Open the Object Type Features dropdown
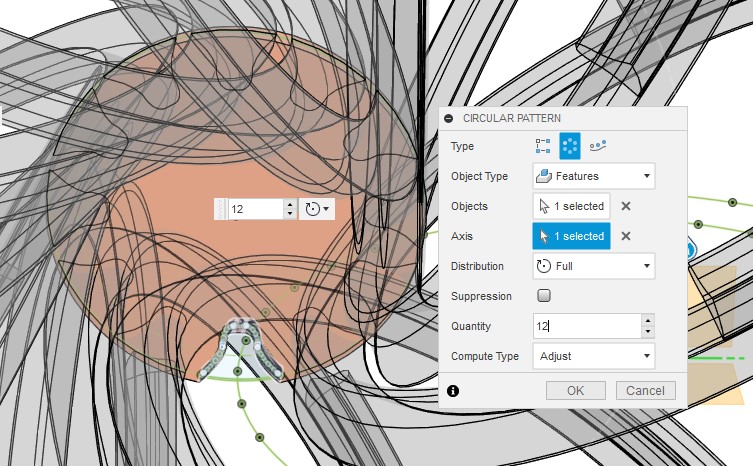Viewport: 753px width, 466px height. (x=593, y=176)
